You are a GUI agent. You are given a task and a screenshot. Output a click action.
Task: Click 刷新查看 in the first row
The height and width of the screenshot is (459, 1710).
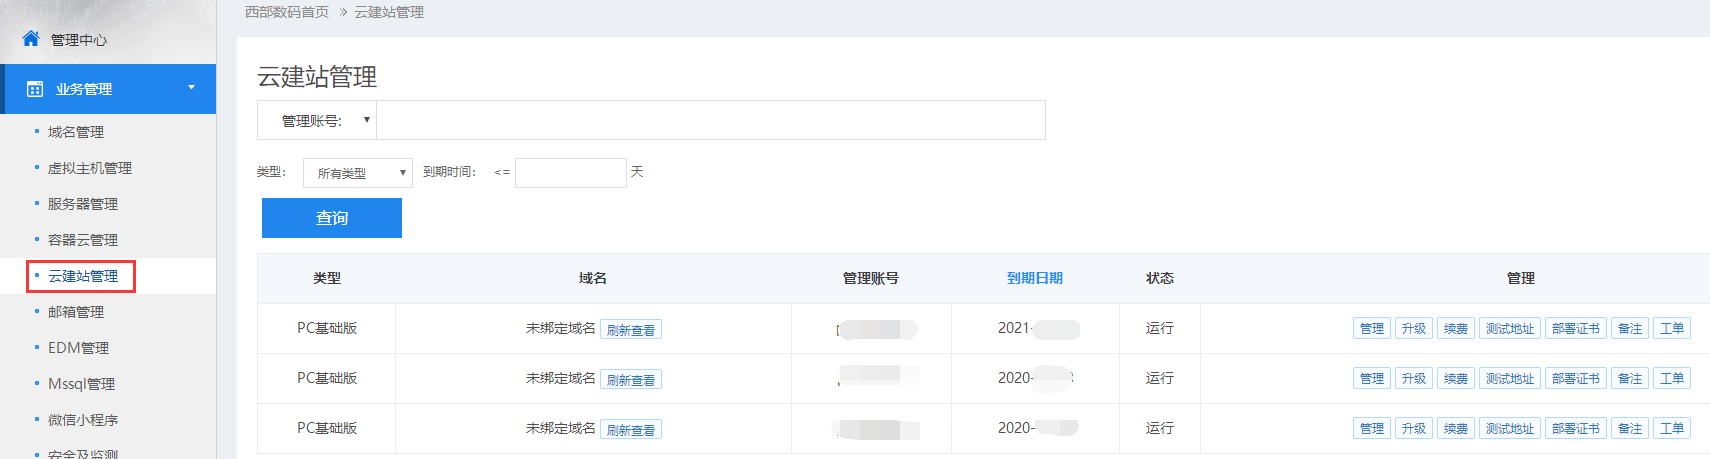(631, 330)
